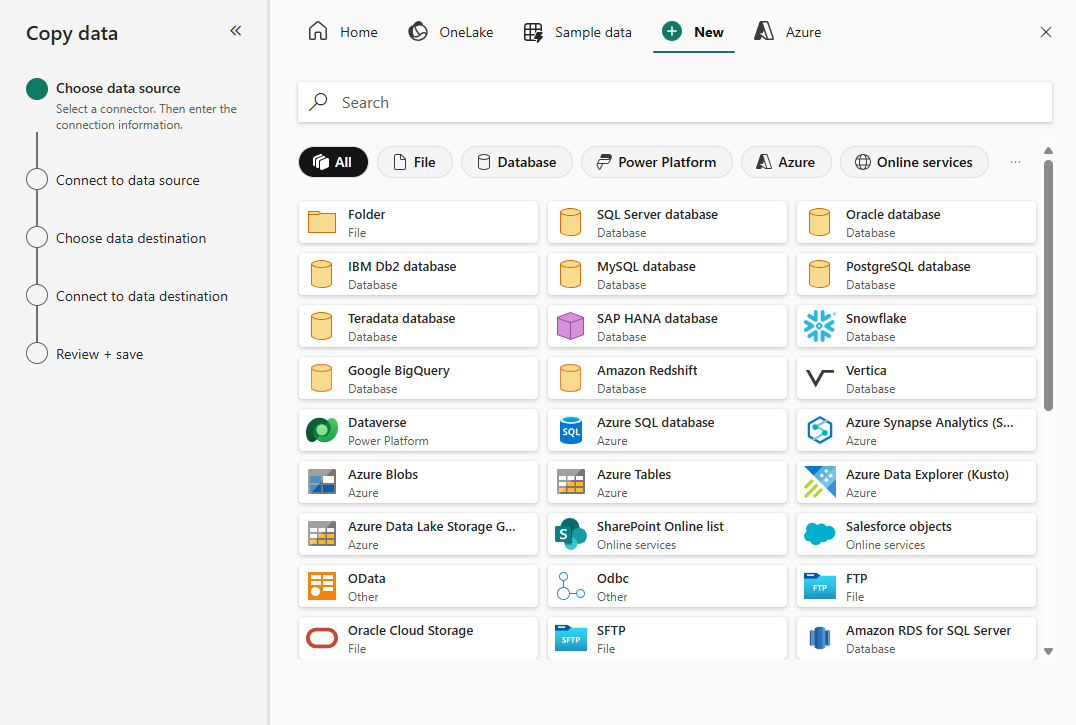Filter connectors by Database category
The width and height of the screenshot is (1076, 725).
(x=517, y=163)
